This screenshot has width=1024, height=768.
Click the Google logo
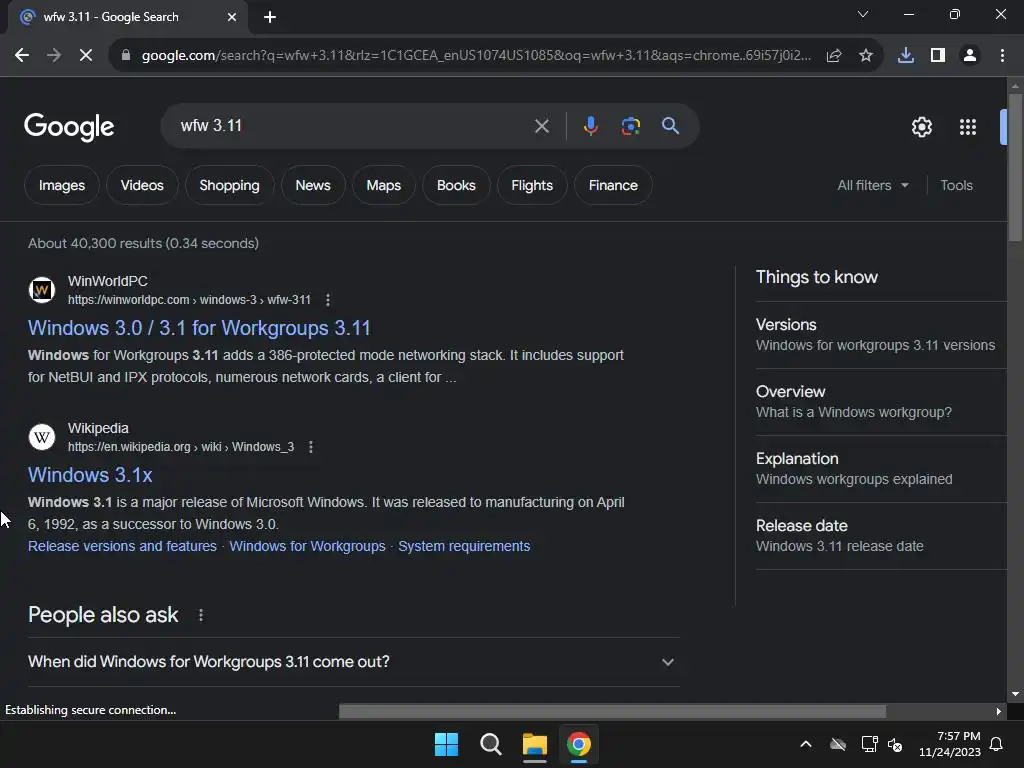coord(69,127)
